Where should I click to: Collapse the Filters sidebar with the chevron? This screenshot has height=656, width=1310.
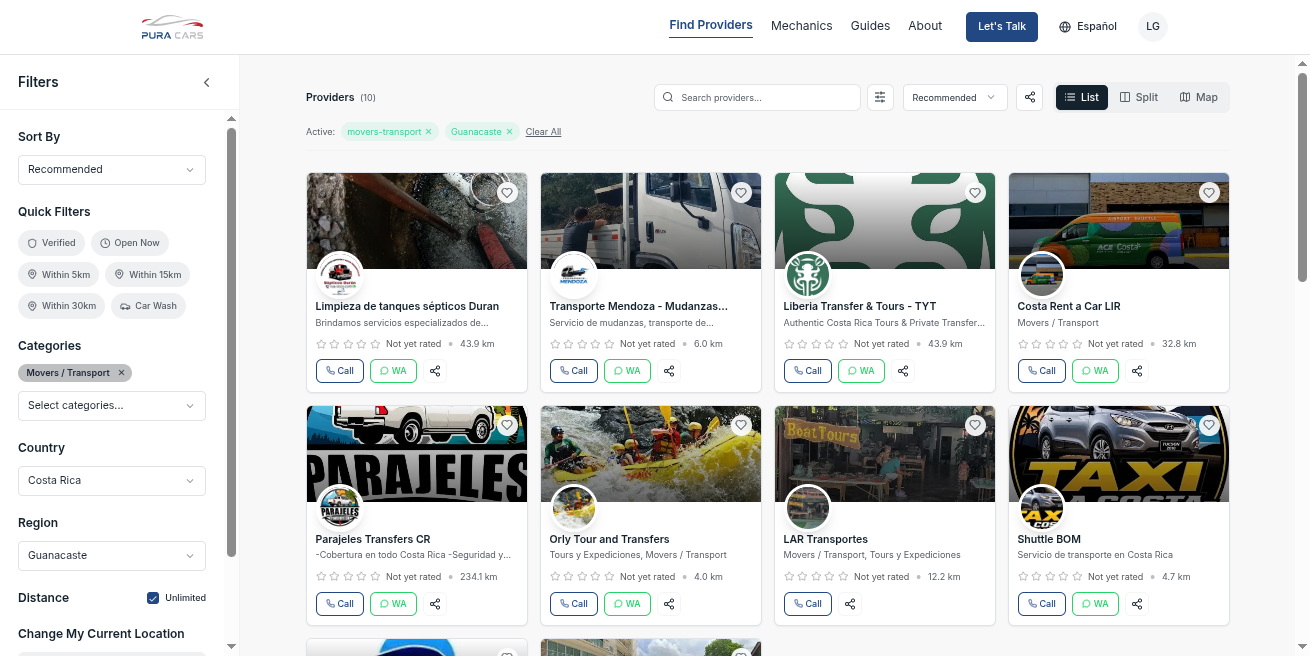(x=207, y=82)
